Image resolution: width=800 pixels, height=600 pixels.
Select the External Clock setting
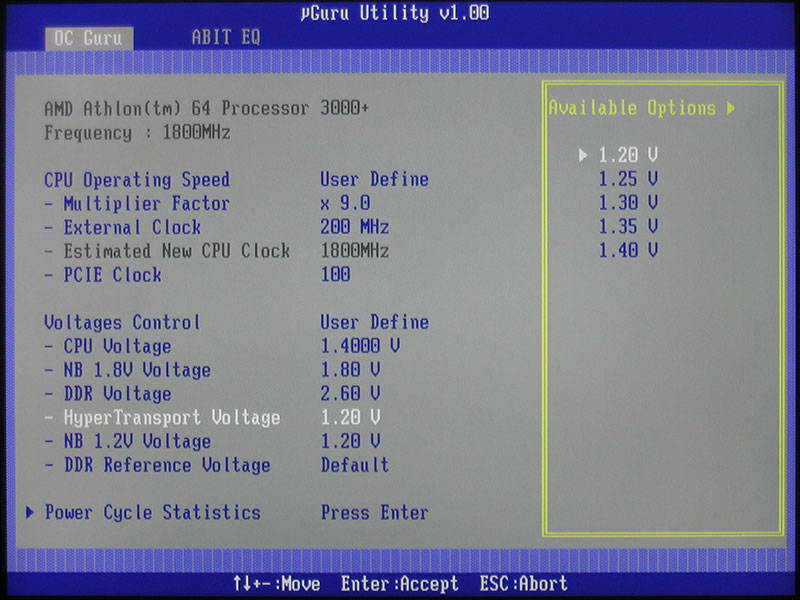tap(122, 227)
